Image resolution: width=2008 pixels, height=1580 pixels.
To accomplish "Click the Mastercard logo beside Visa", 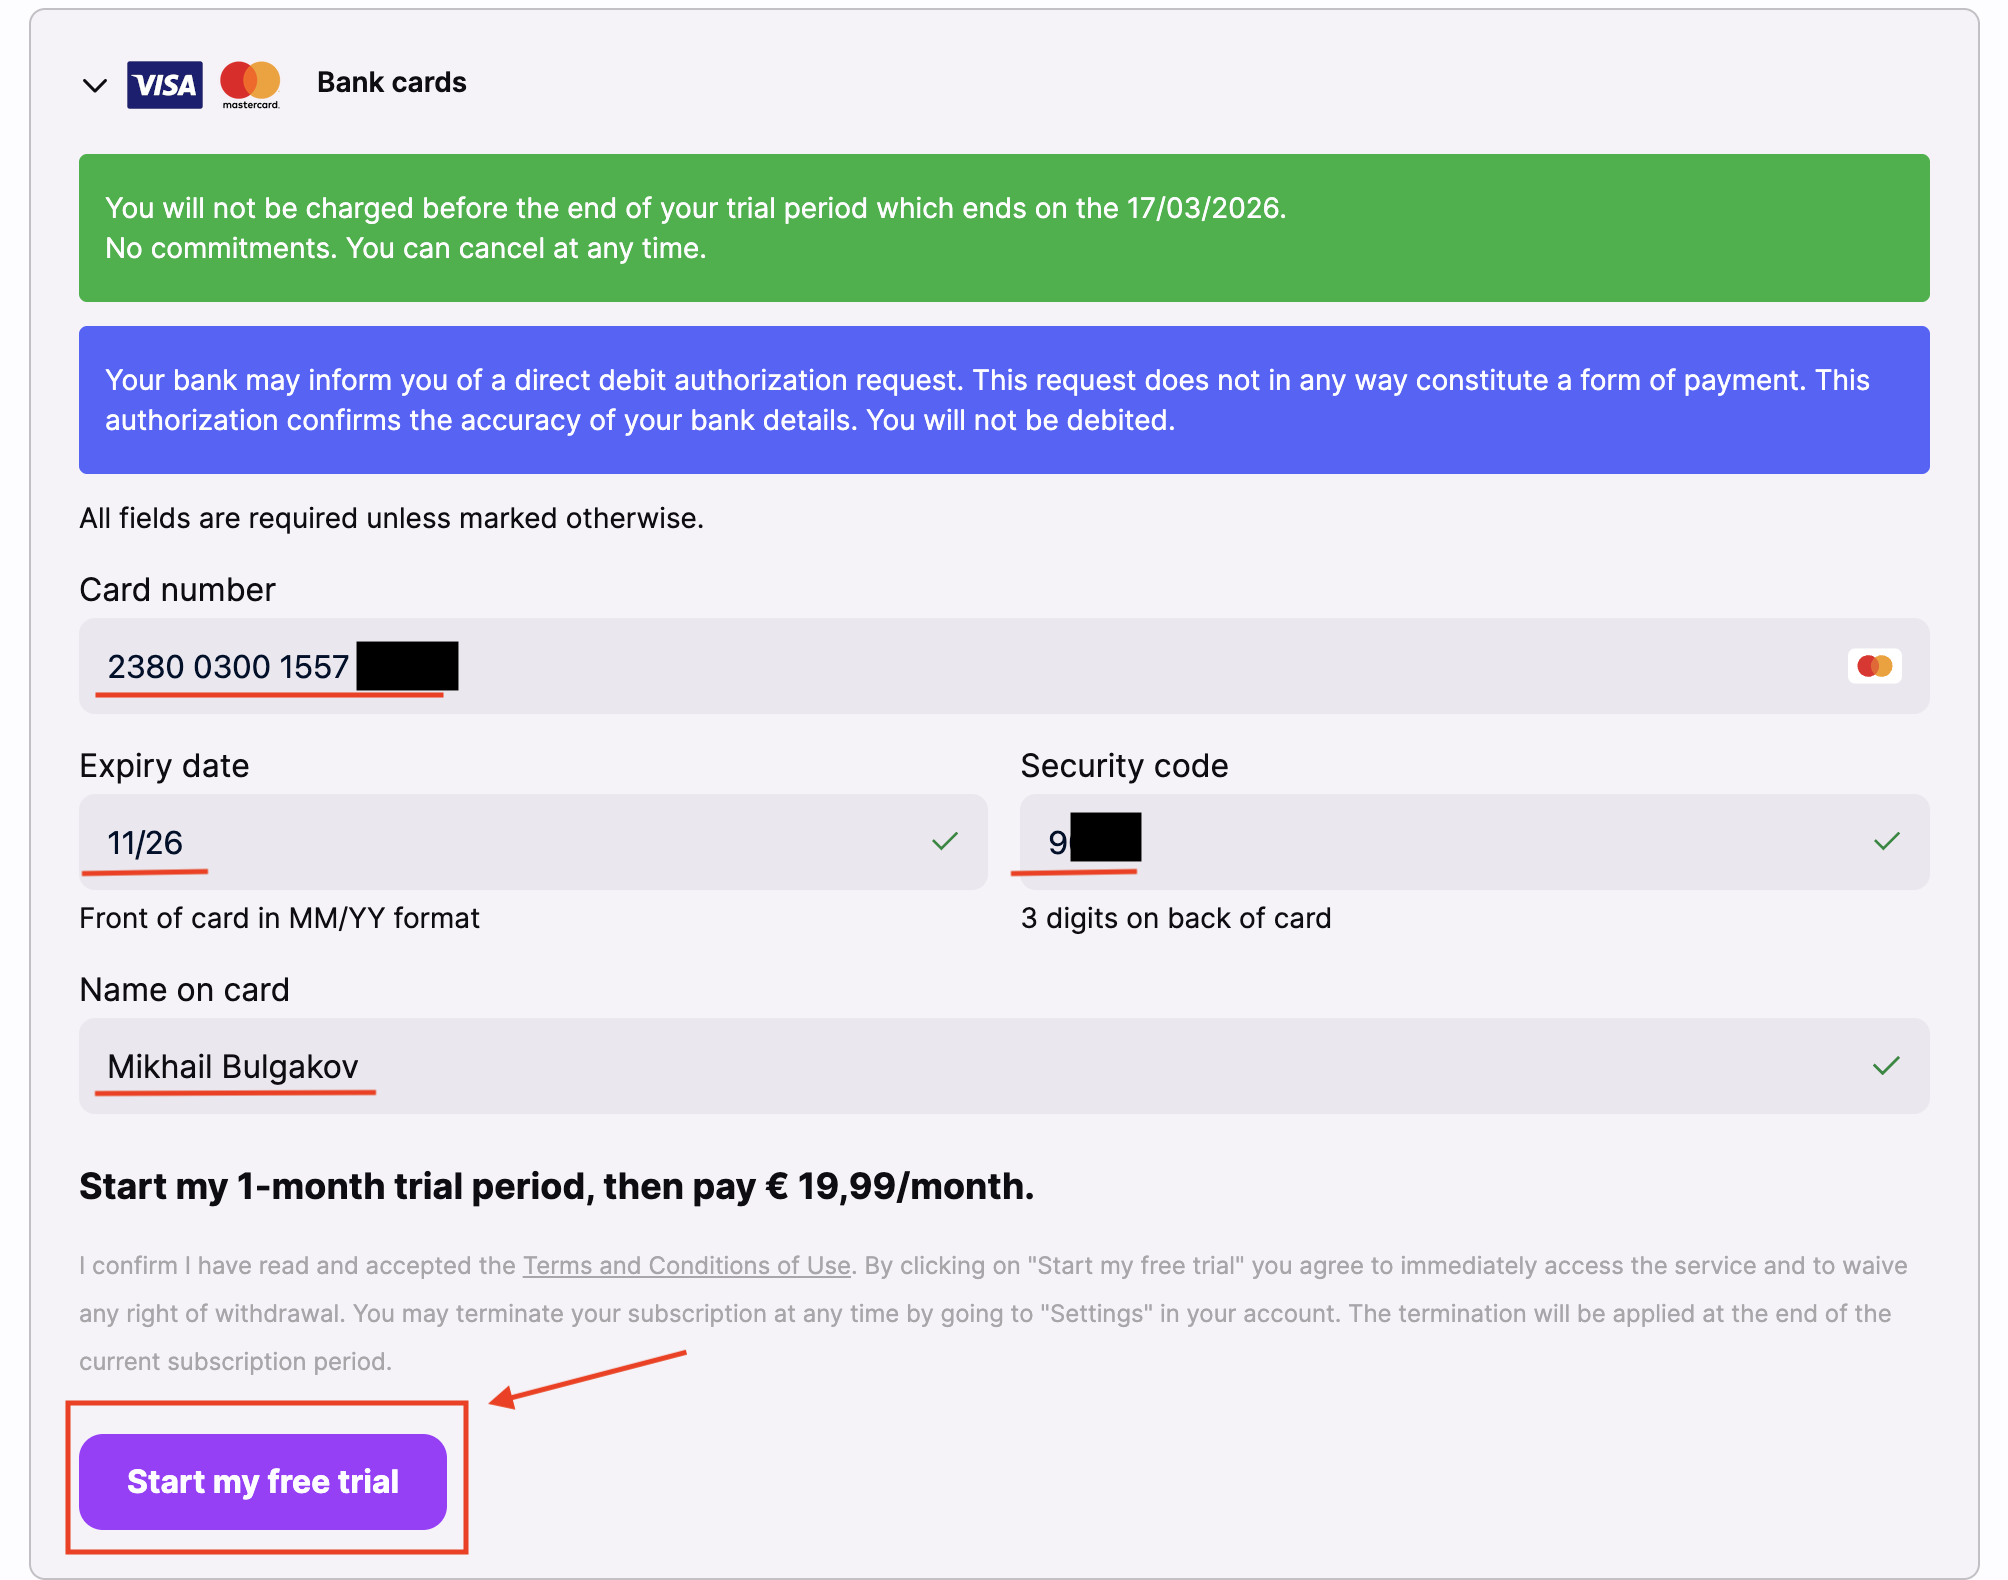I will (250, 83).
